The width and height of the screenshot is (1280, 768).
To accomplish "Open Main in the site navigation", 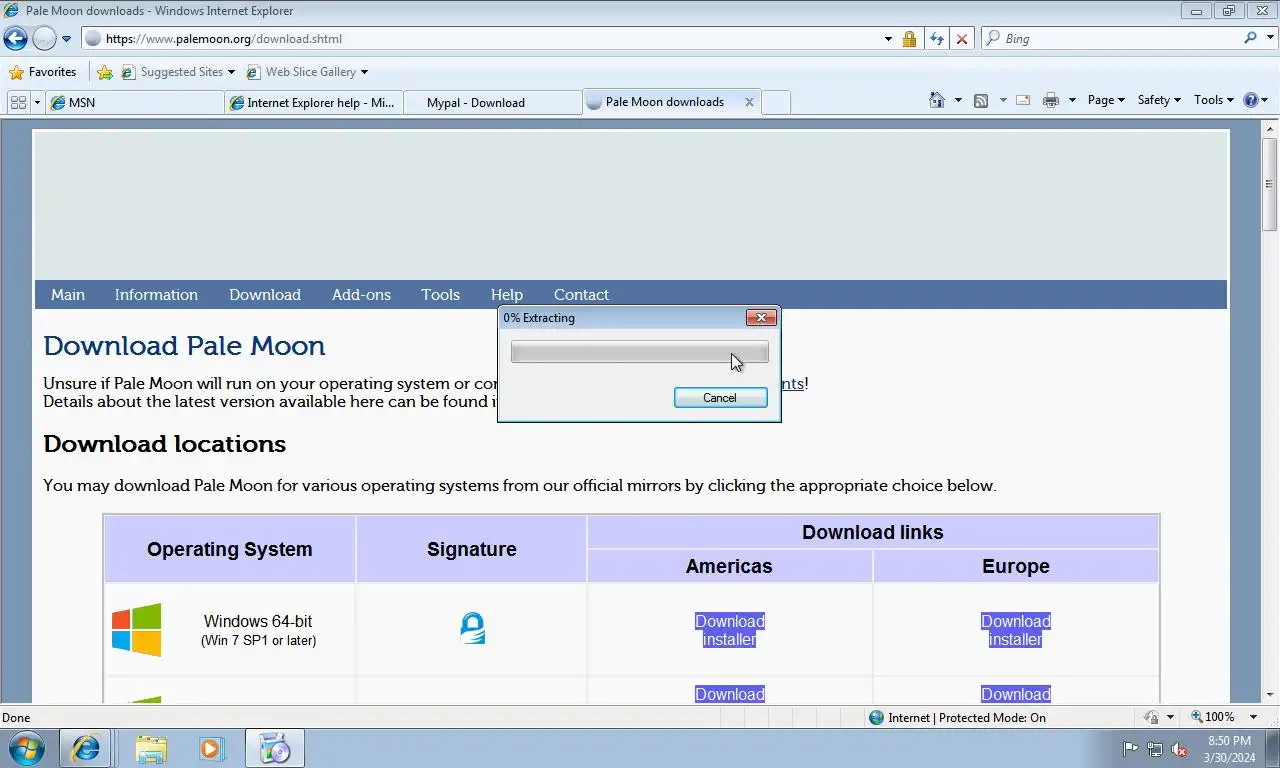I will pos(68,295).
